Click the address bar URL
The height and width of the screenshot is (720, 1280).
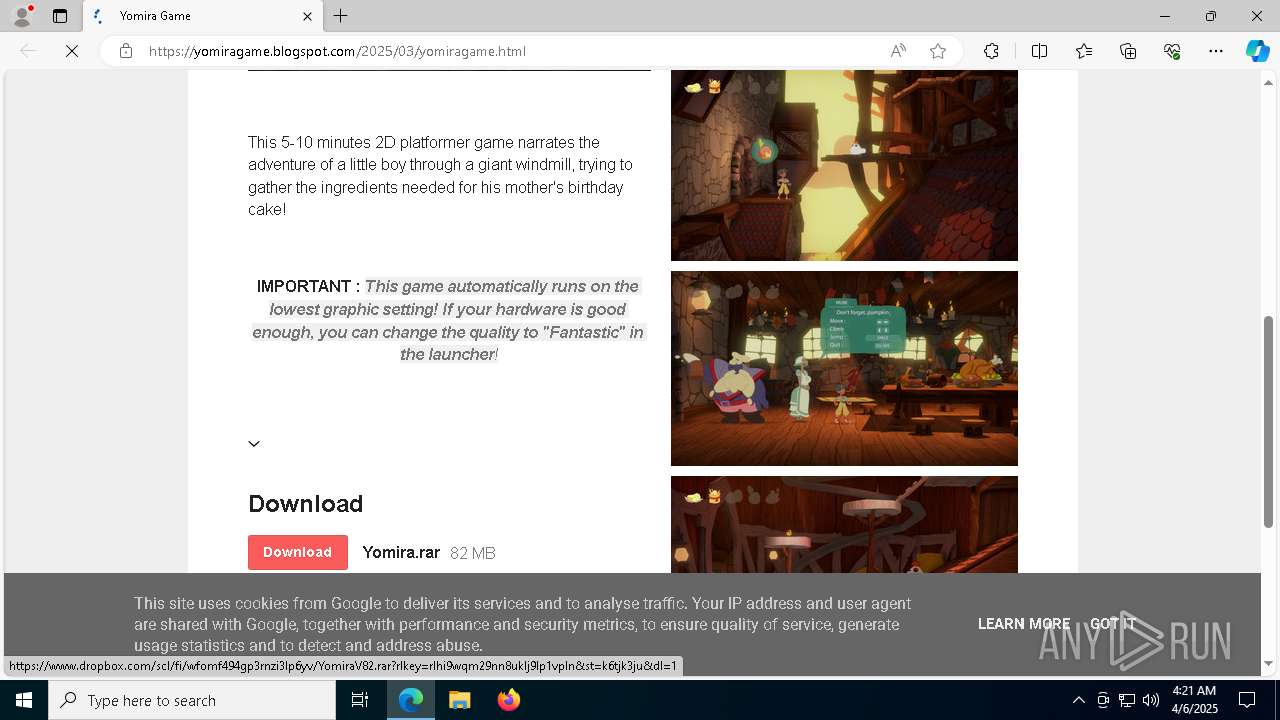(x=337, y=51)
